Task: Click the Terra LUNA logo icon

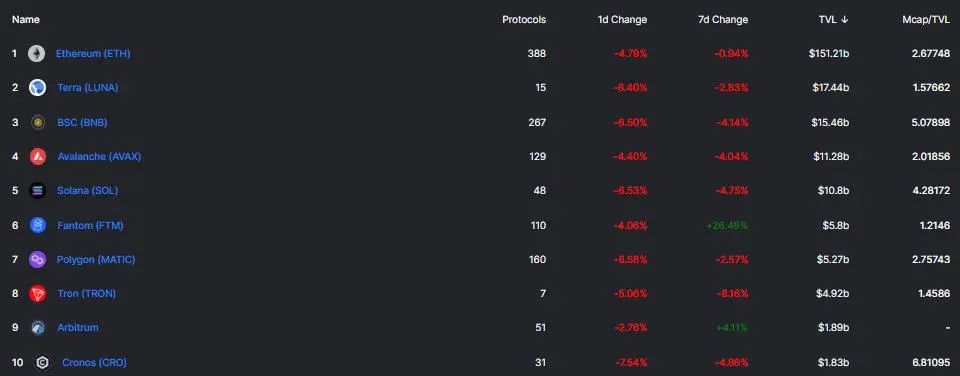Action: 37,88
